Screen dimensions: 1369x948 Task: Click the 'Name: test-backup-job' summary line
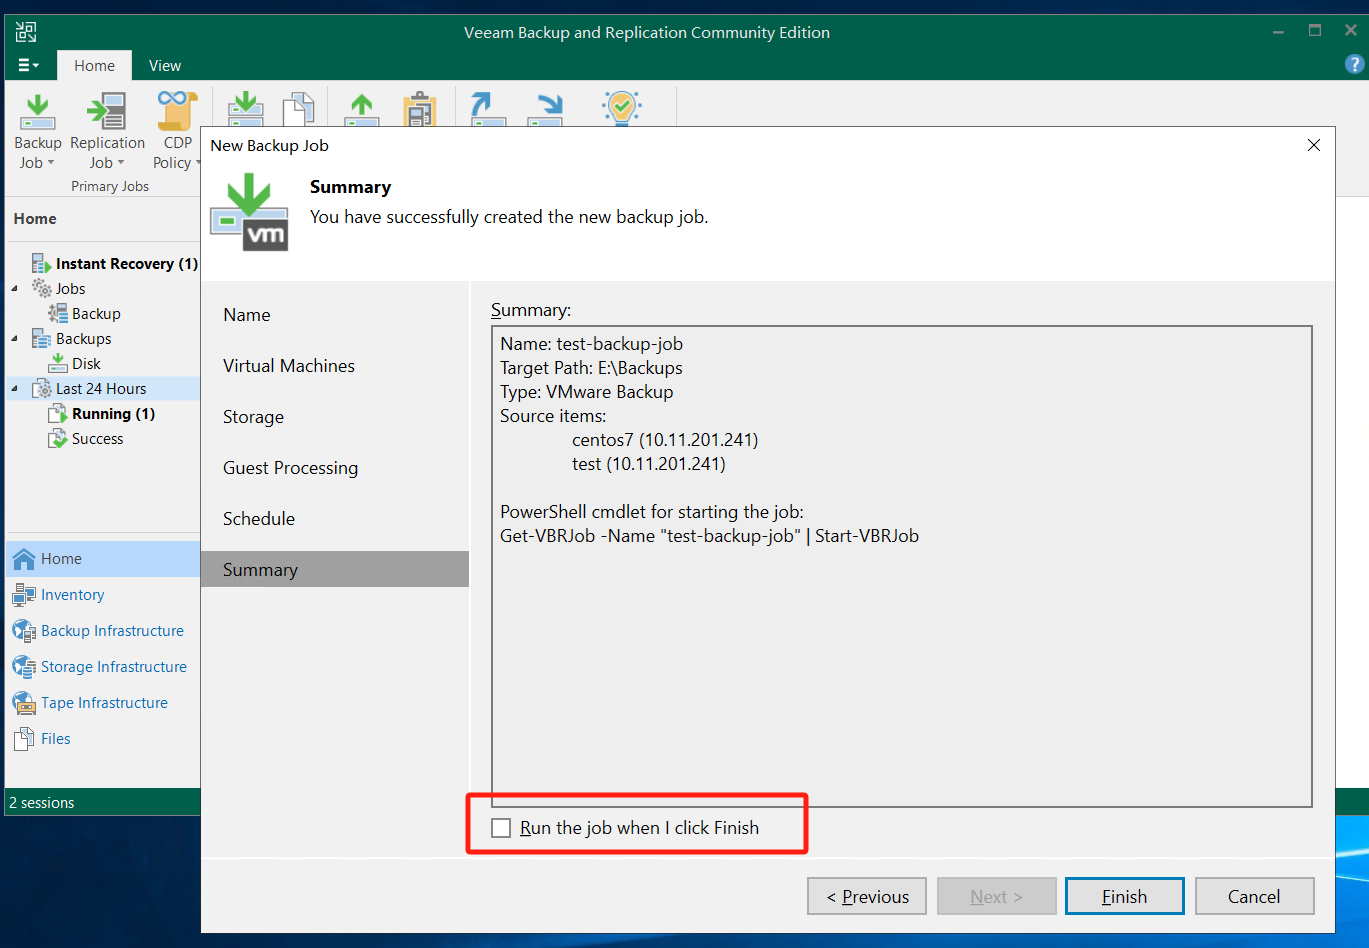(x=592, y=344)
